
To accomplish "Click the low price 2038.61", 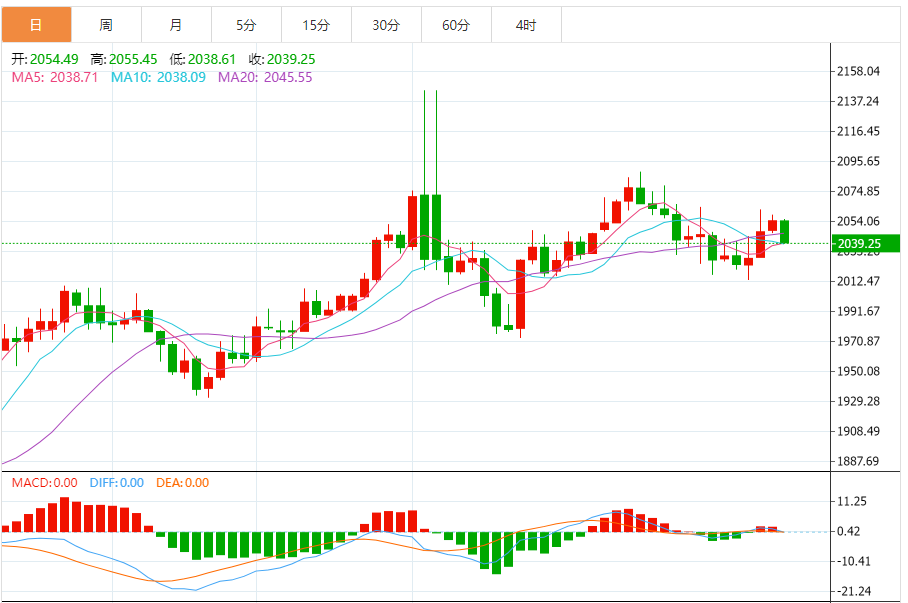I will (x=212, y=59).
